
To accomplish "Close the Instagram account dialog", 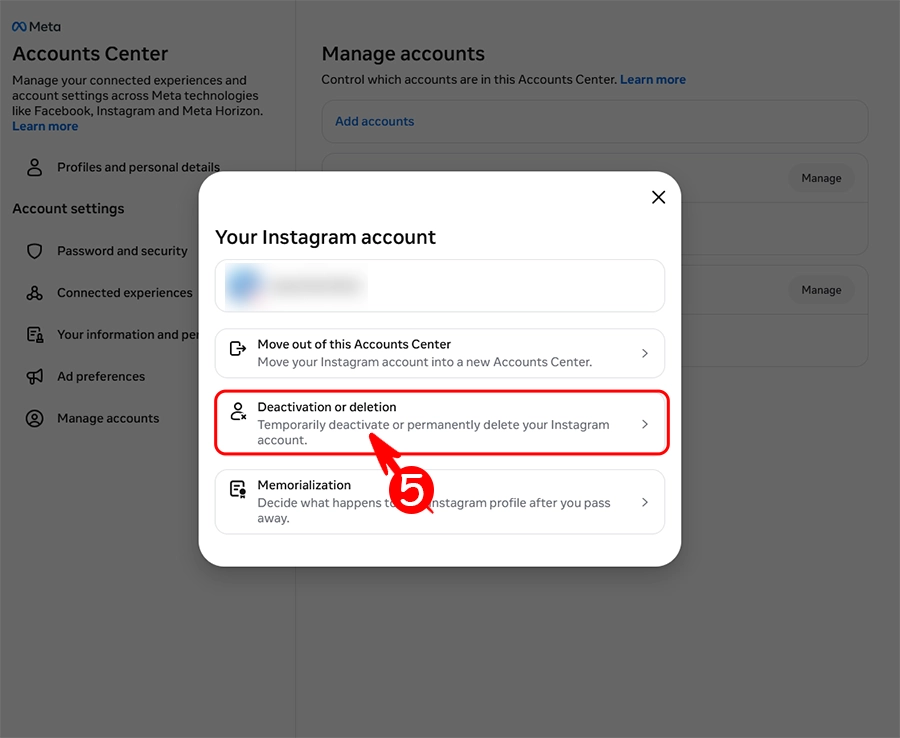I will [658, 197].
